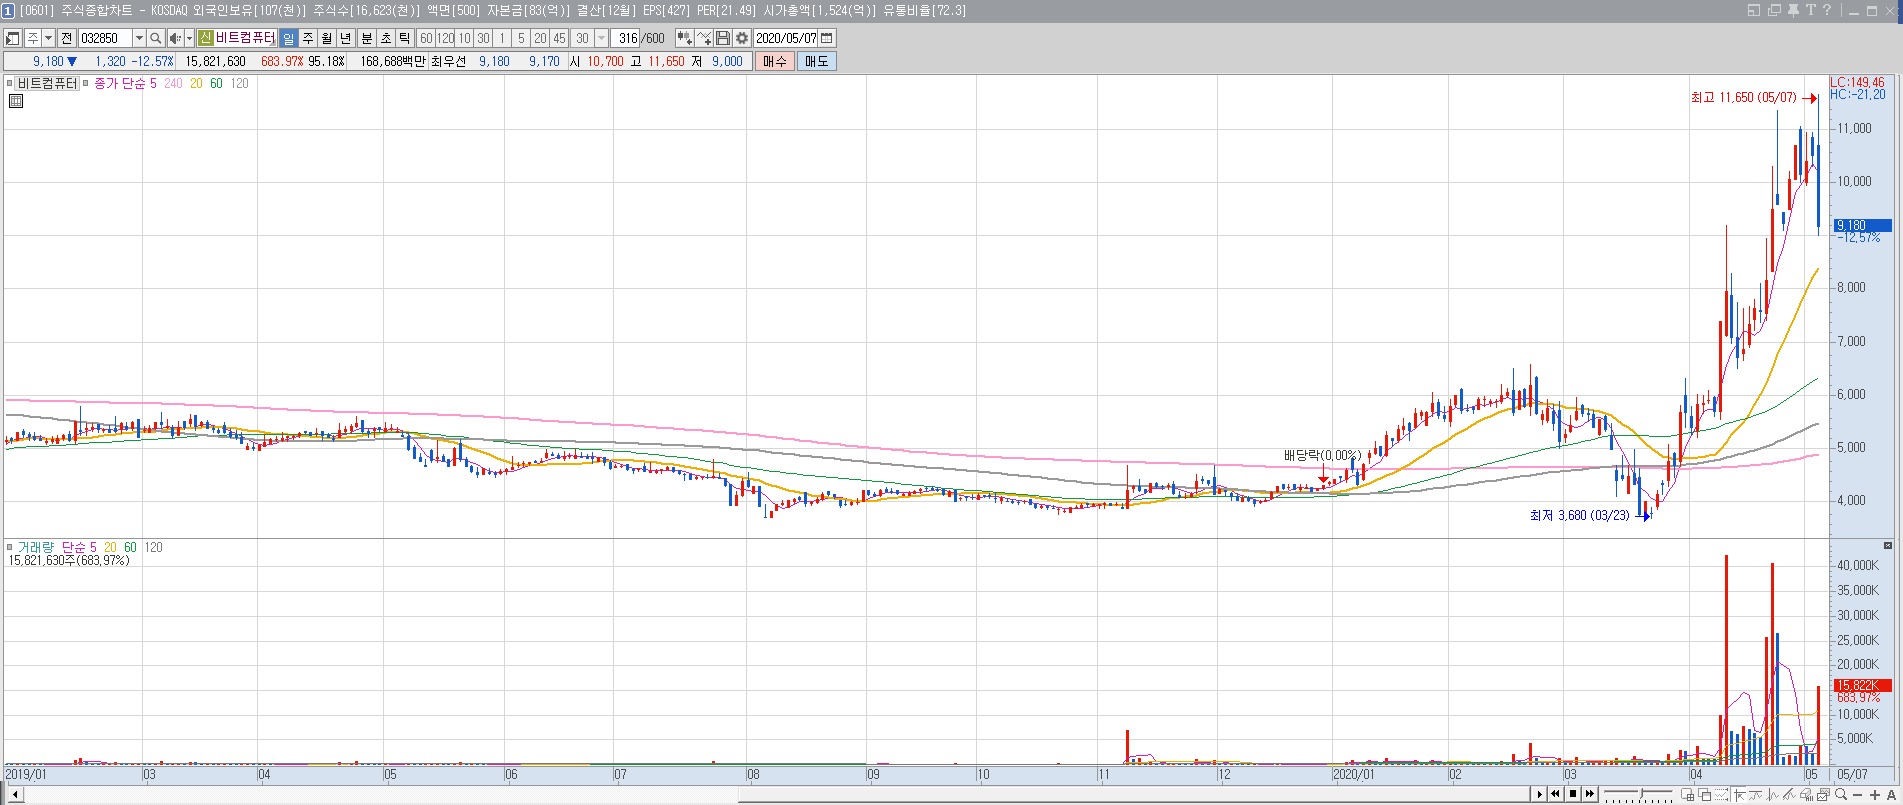Screen dimensions: 1903x805
Task: Open the interval dropdown after the last 30
Action: [601, 38]
